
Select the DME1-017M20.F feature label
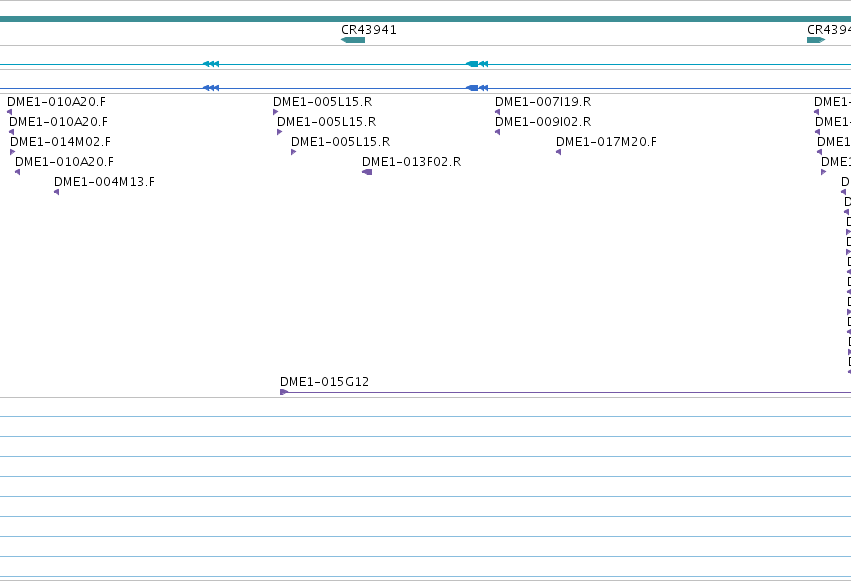[x=606, y=142]
